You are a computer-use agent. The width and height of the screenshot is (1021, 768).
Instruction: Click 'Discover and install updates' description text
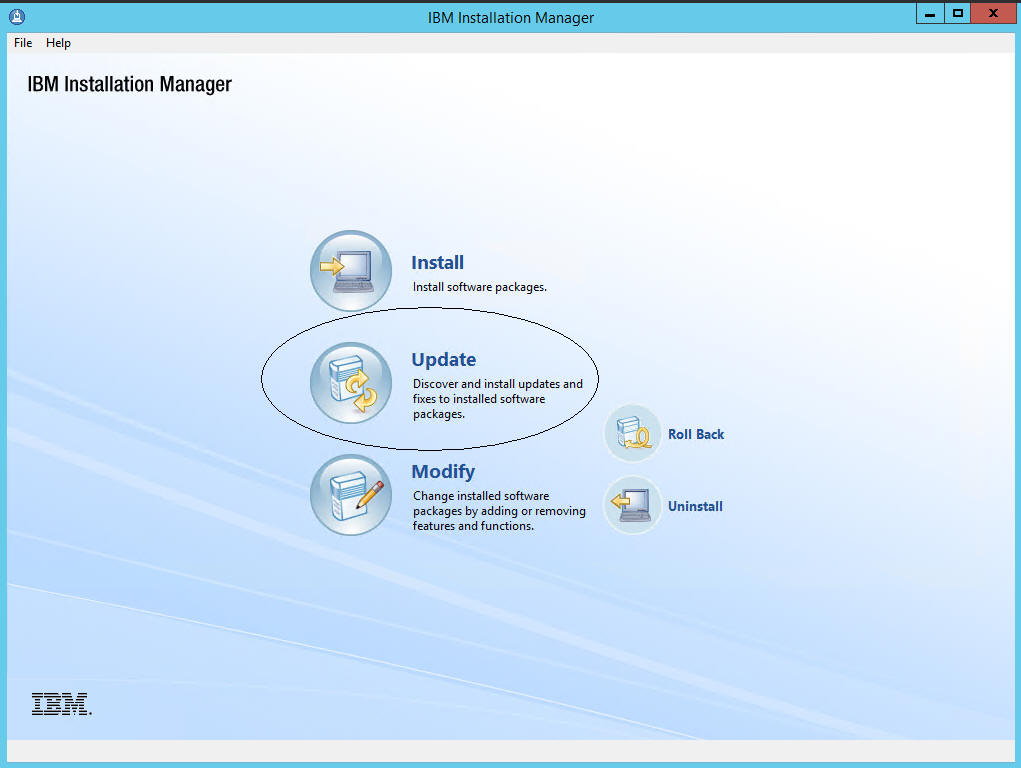tap(498, 399)
